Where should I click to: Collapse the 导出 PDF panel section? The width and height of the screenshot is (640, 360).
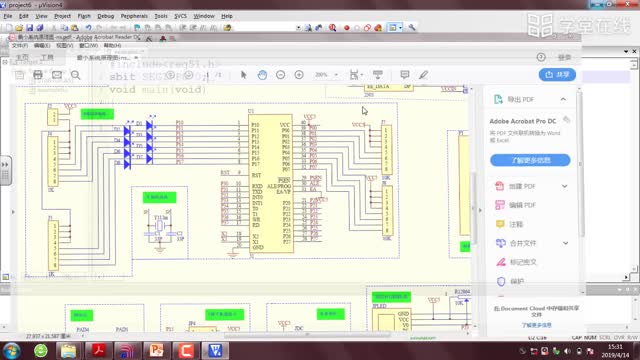point(563,99)
